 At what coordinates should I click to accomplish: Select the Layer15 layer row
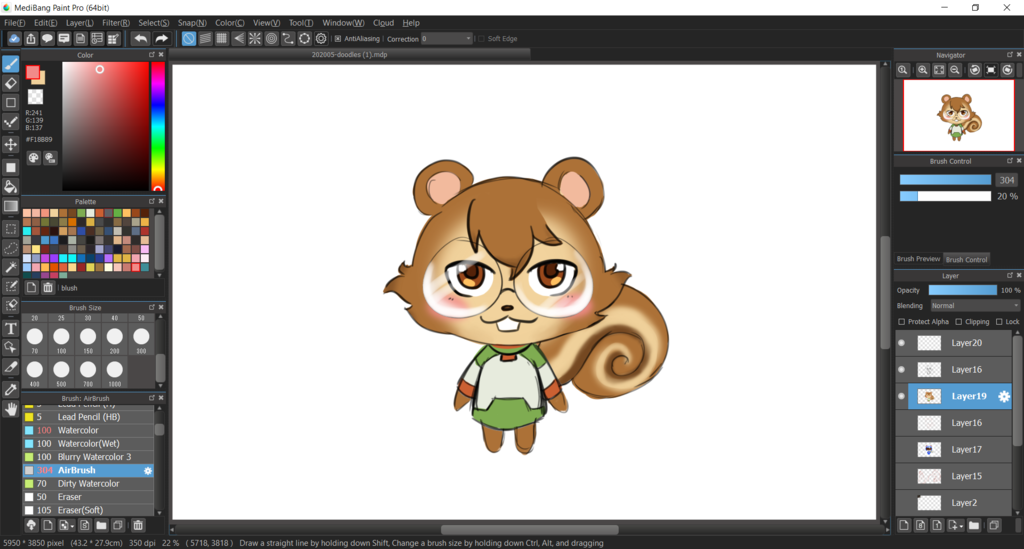[953, 477]
